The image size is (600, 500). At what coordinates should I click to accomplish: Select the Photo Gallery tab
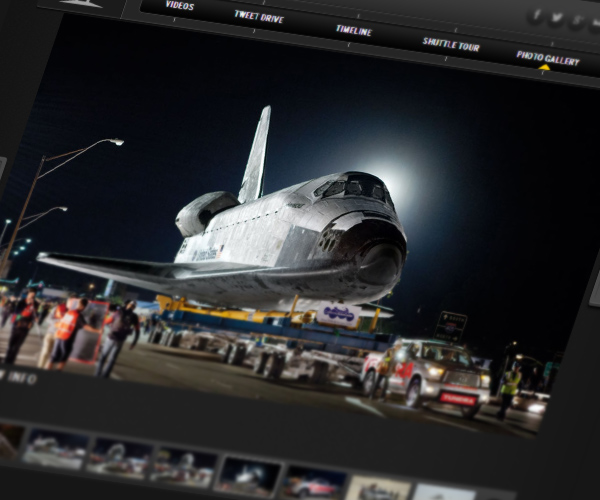coord(548,58)
